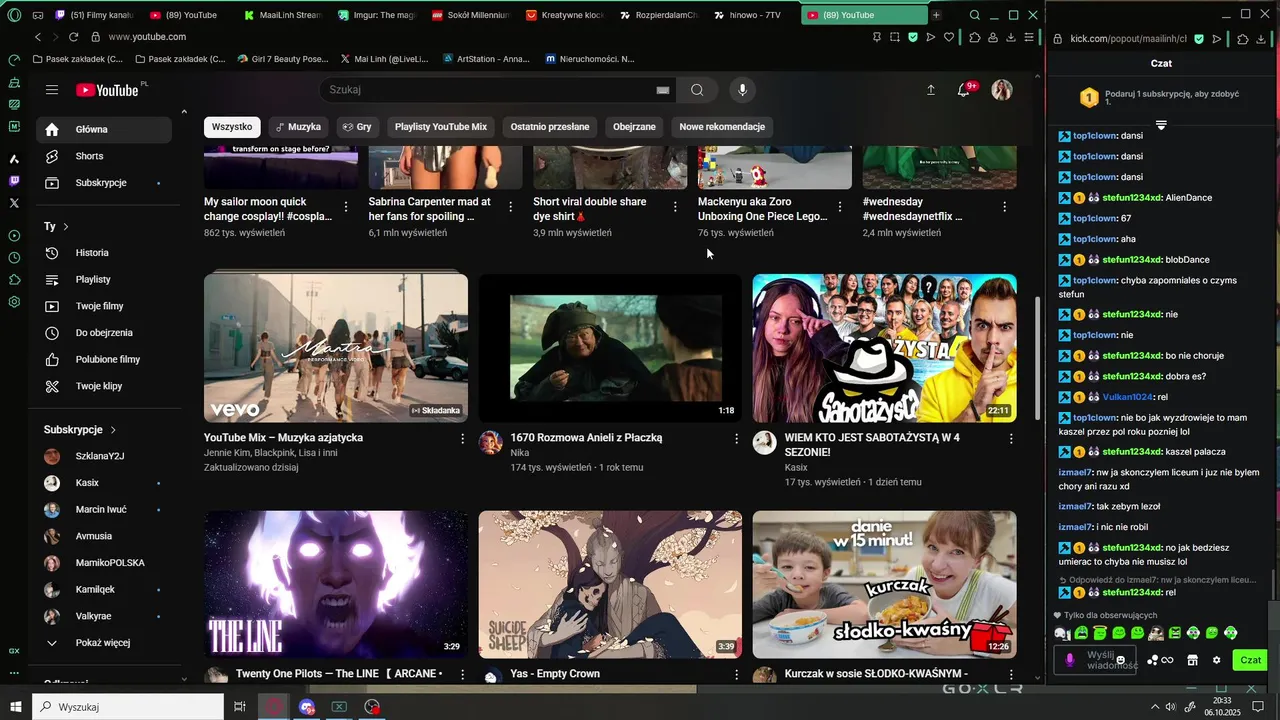The image size is (1280, 720).
Task: Select the Nowe rekomendacje chip
Action: point(722,127)
